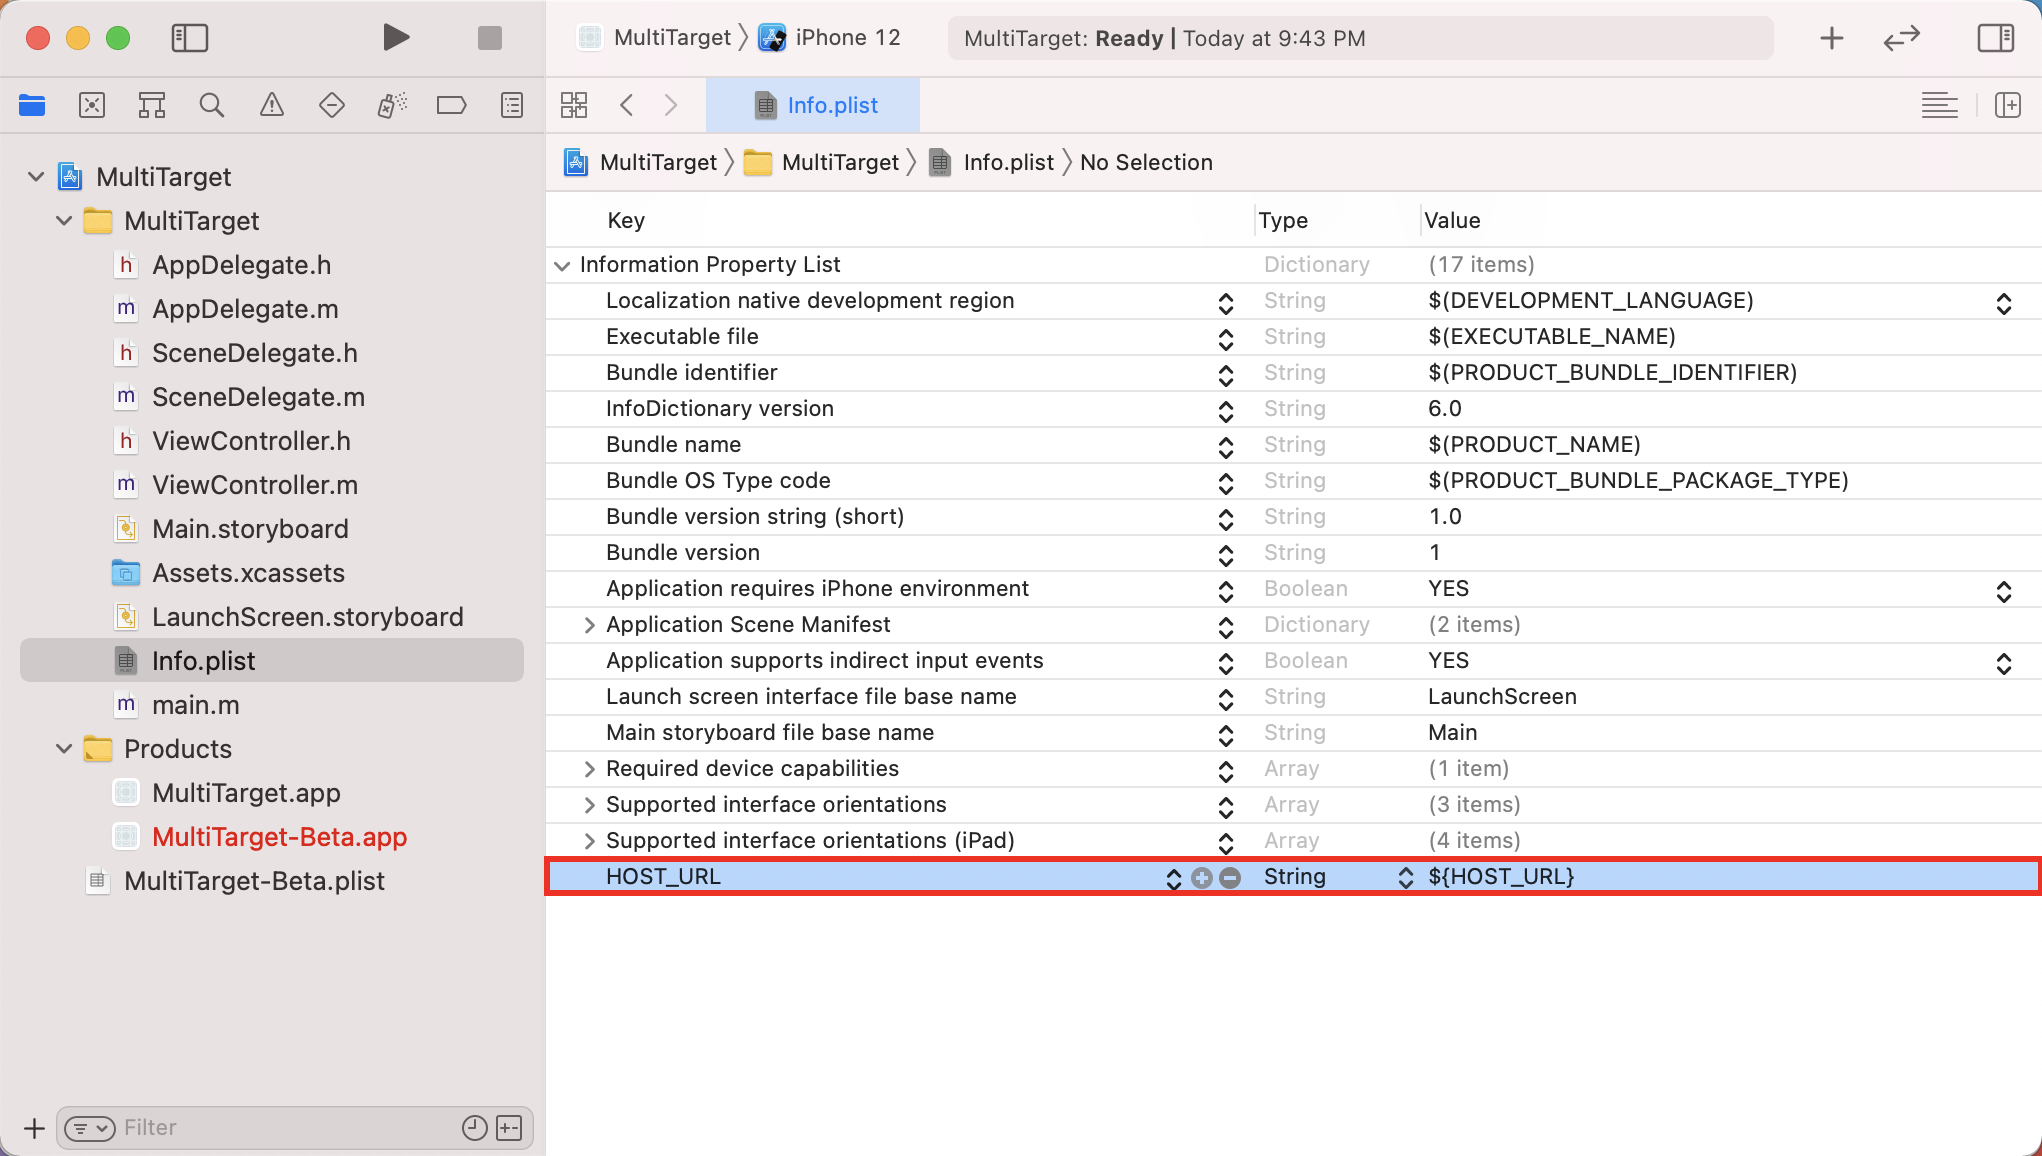Toggle the left navigator sidebar

[x=189, y=38]
